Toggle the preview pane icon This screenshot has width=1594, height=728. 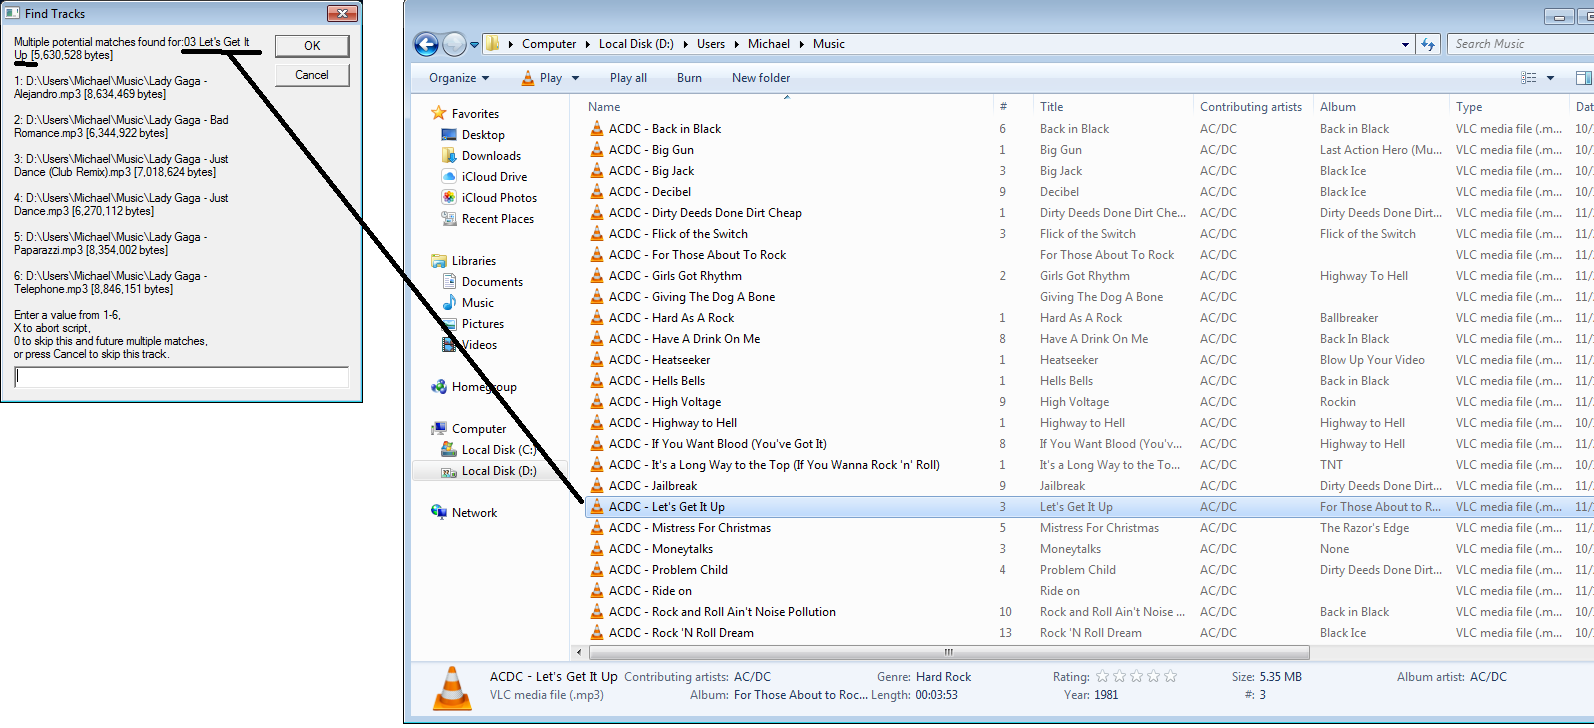[1583, 78]
